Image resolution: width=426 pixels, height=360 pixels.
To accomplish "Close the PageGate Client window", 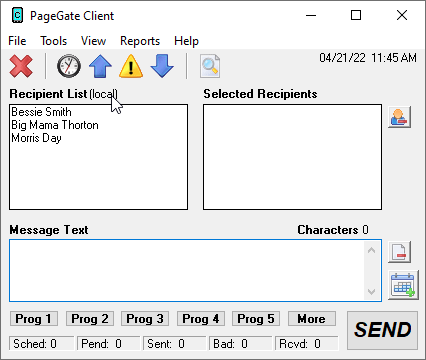I will click(x=402, y=15).
